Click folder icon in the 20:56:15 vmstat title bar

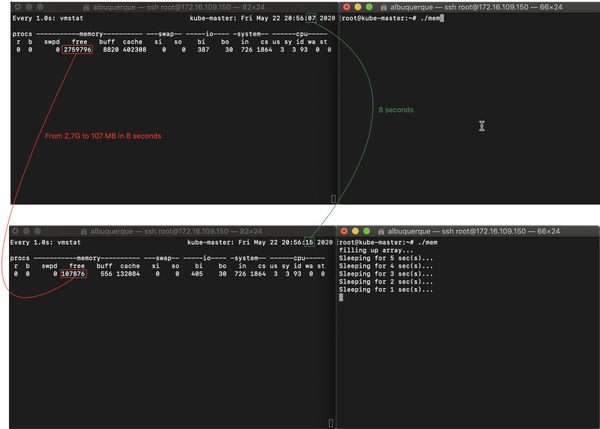coord(85,231)
